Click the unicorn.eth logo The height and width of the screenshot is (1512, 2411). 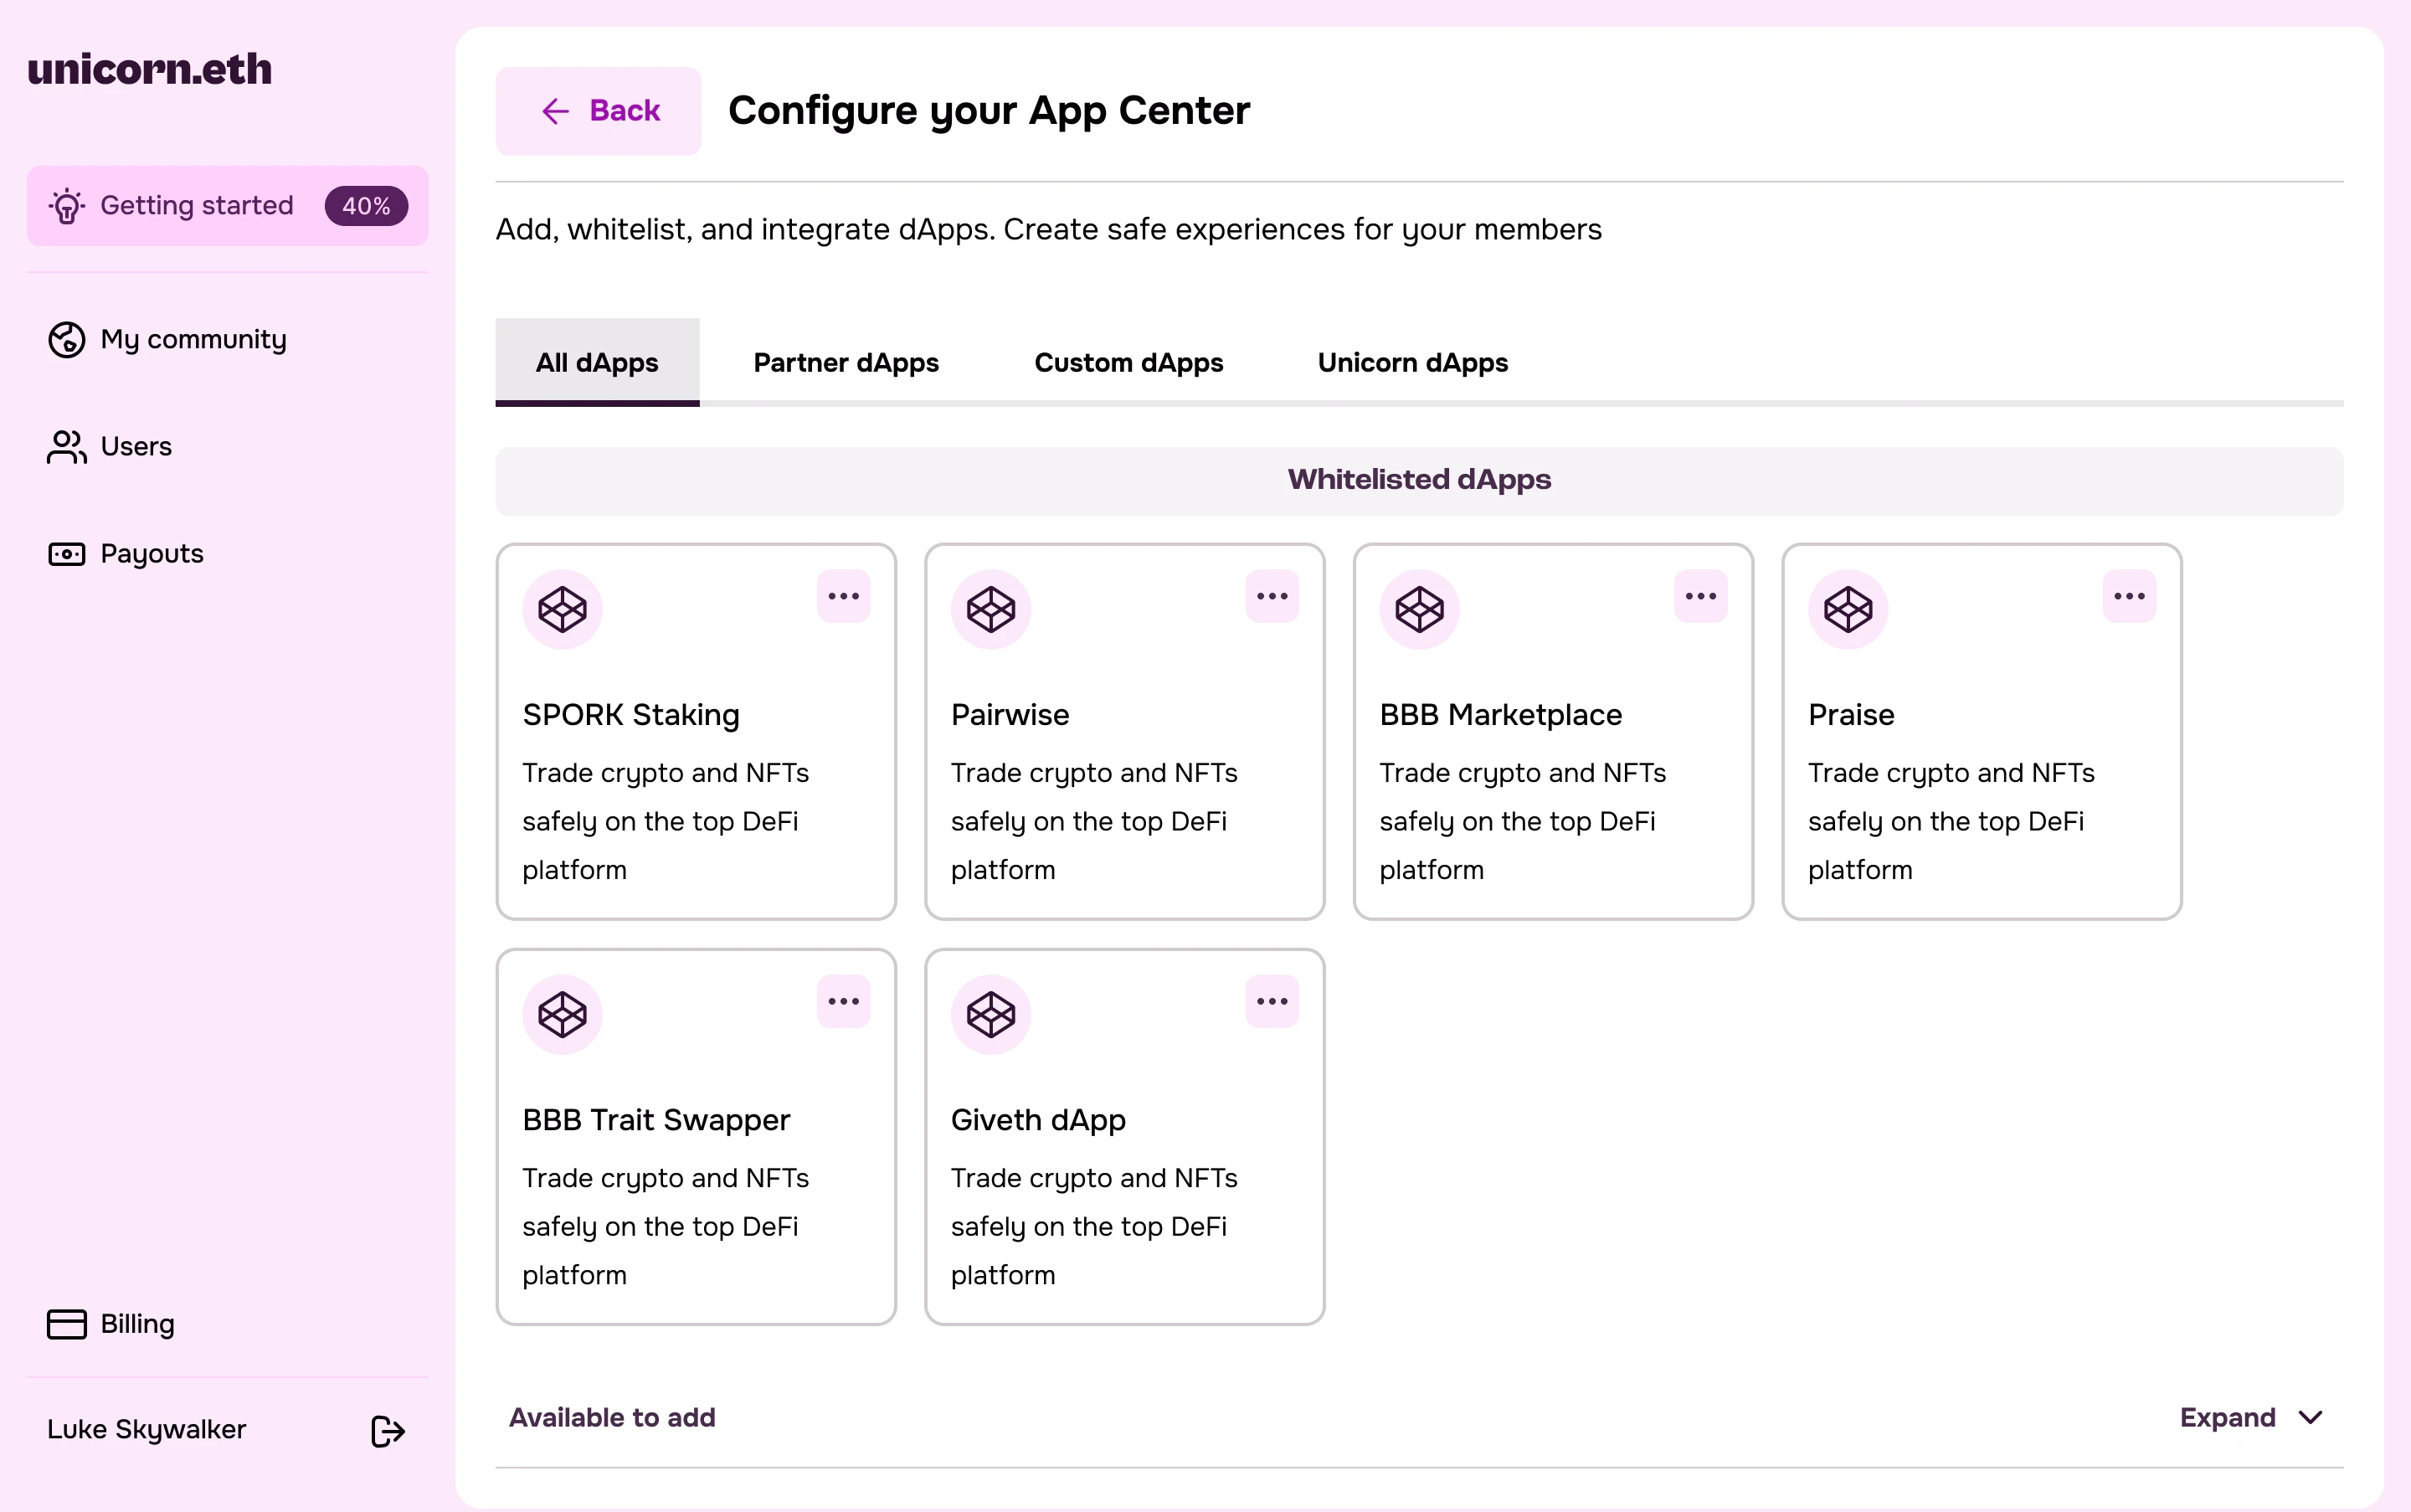coord(149,69)
